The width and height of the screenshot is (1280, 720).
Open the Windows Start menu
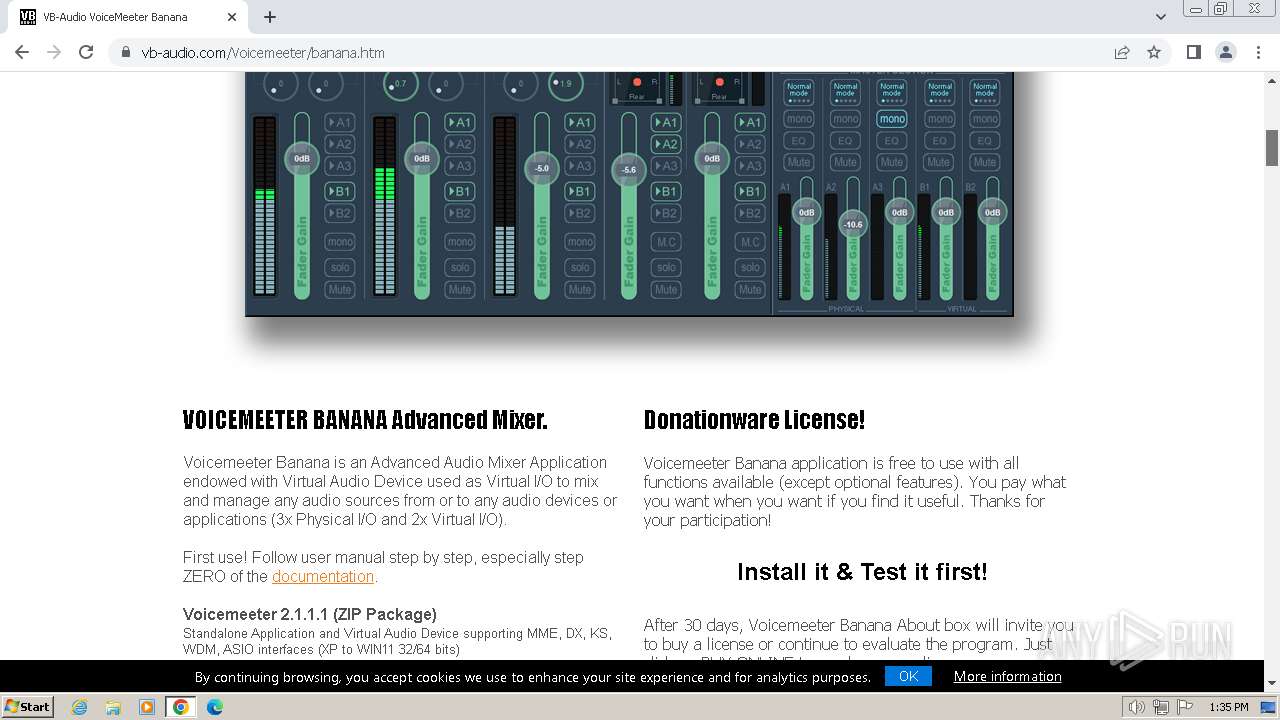(x=28, y=707)
